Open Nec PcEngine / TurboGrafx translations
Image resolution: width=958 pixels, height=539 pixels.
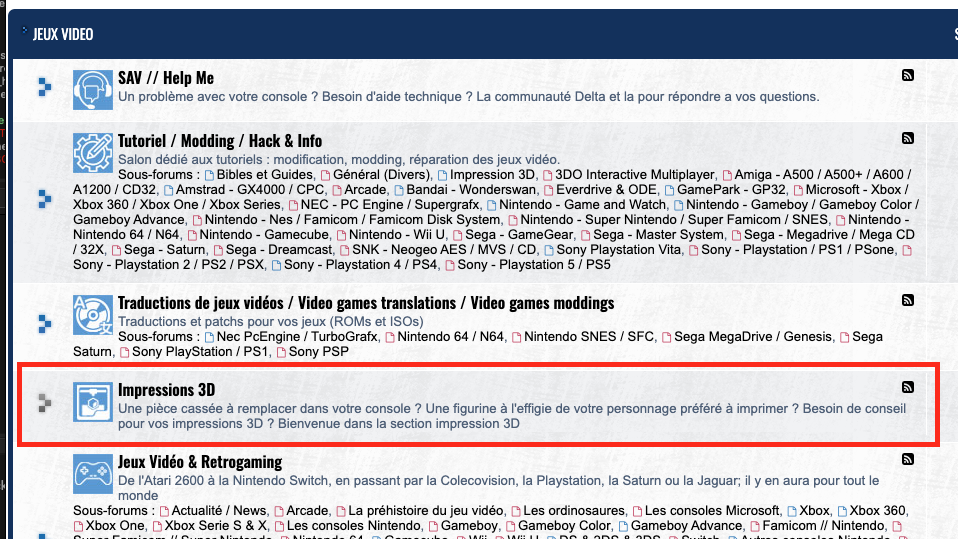pos(297,337)
